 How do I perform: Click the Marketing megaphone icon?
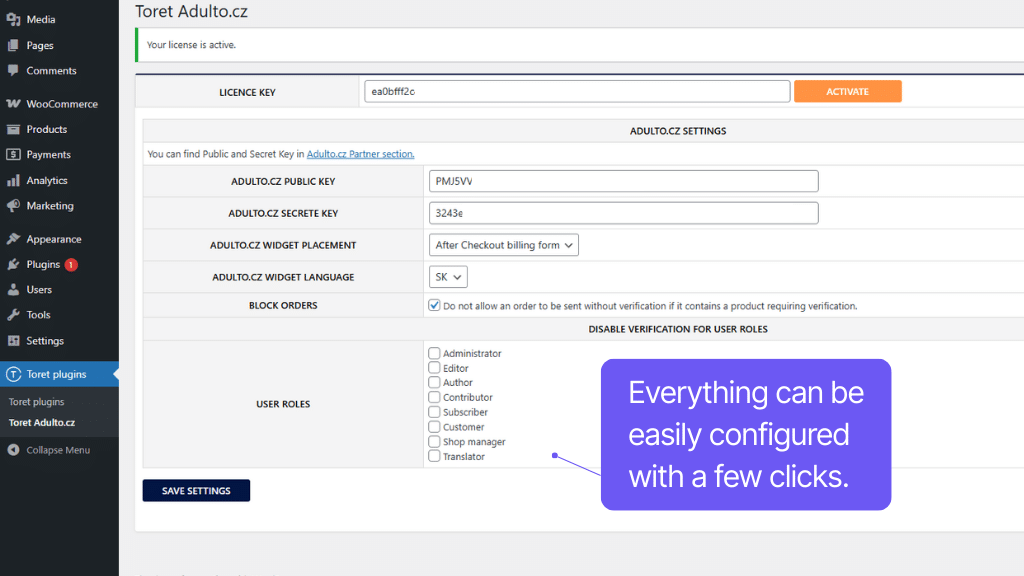click(x=13, y=206)
